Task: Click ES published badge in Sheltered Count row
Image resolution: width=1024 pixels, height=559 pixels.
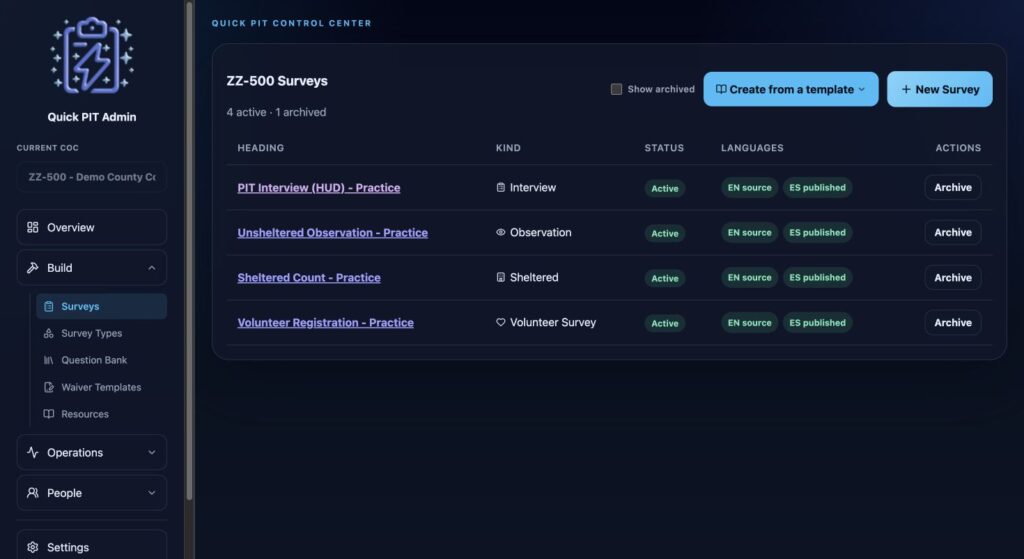Action: click(817, 278)
